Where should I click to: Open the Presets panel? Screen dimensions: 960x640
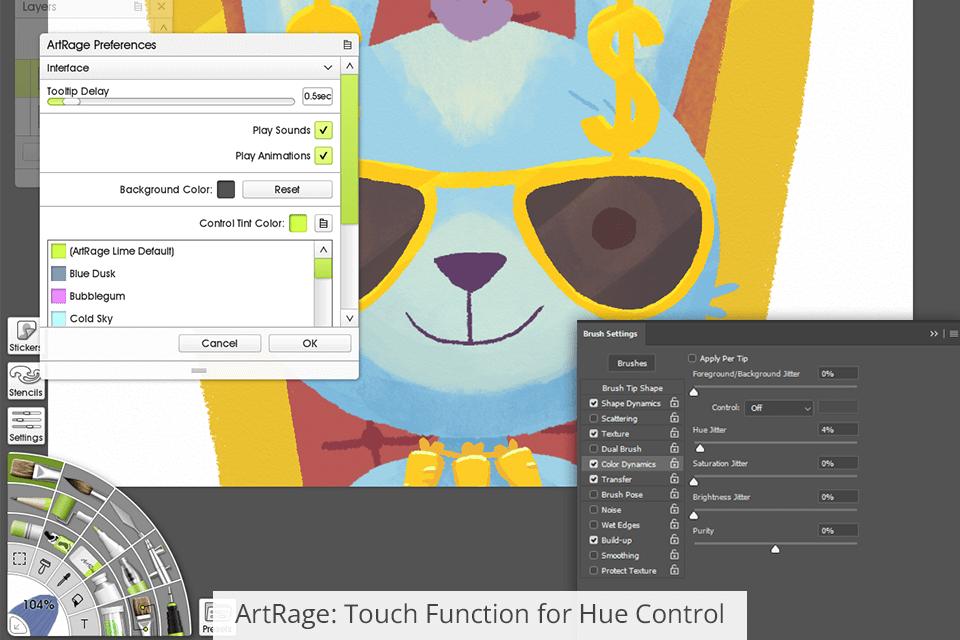coord(216,617)
